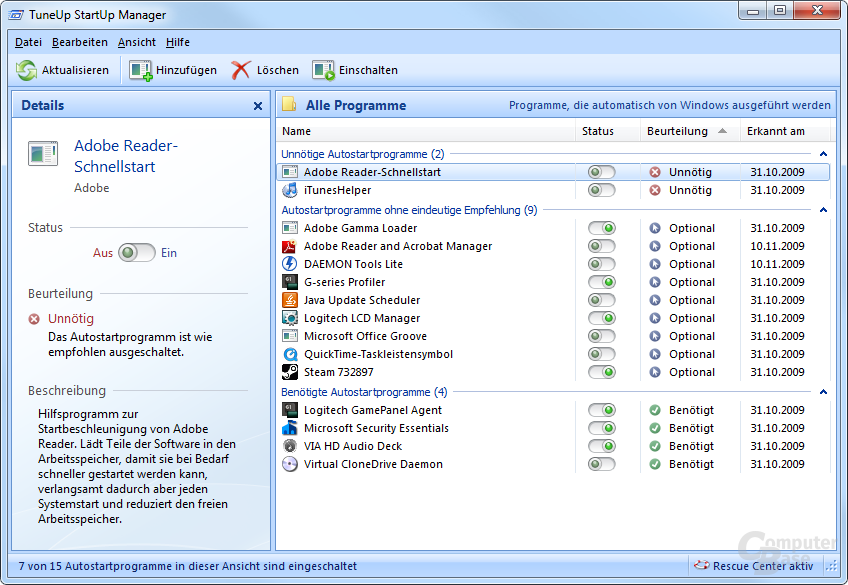Toggle the Adobe Reader and Acrobat Manager switch
This screenshot has height=585, width=848.
tap(602, 246)
